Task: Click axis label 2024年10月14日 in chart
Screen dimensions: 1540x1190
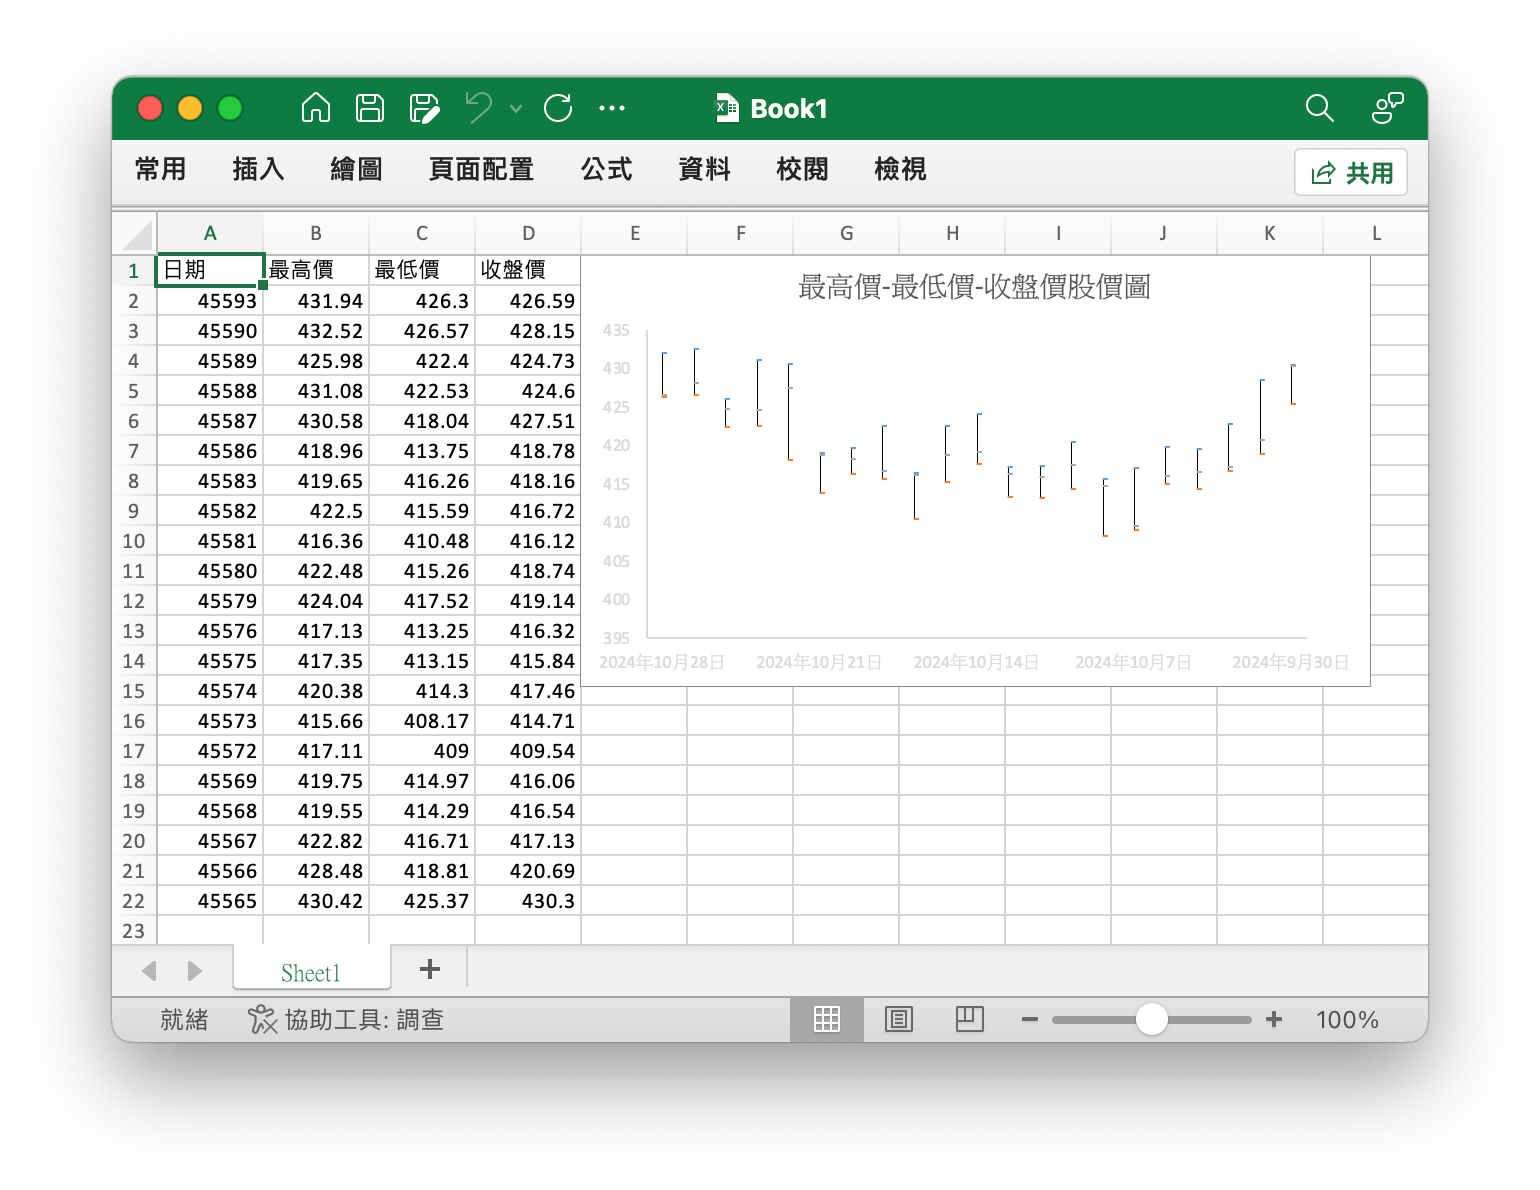Action: (976, 662)
